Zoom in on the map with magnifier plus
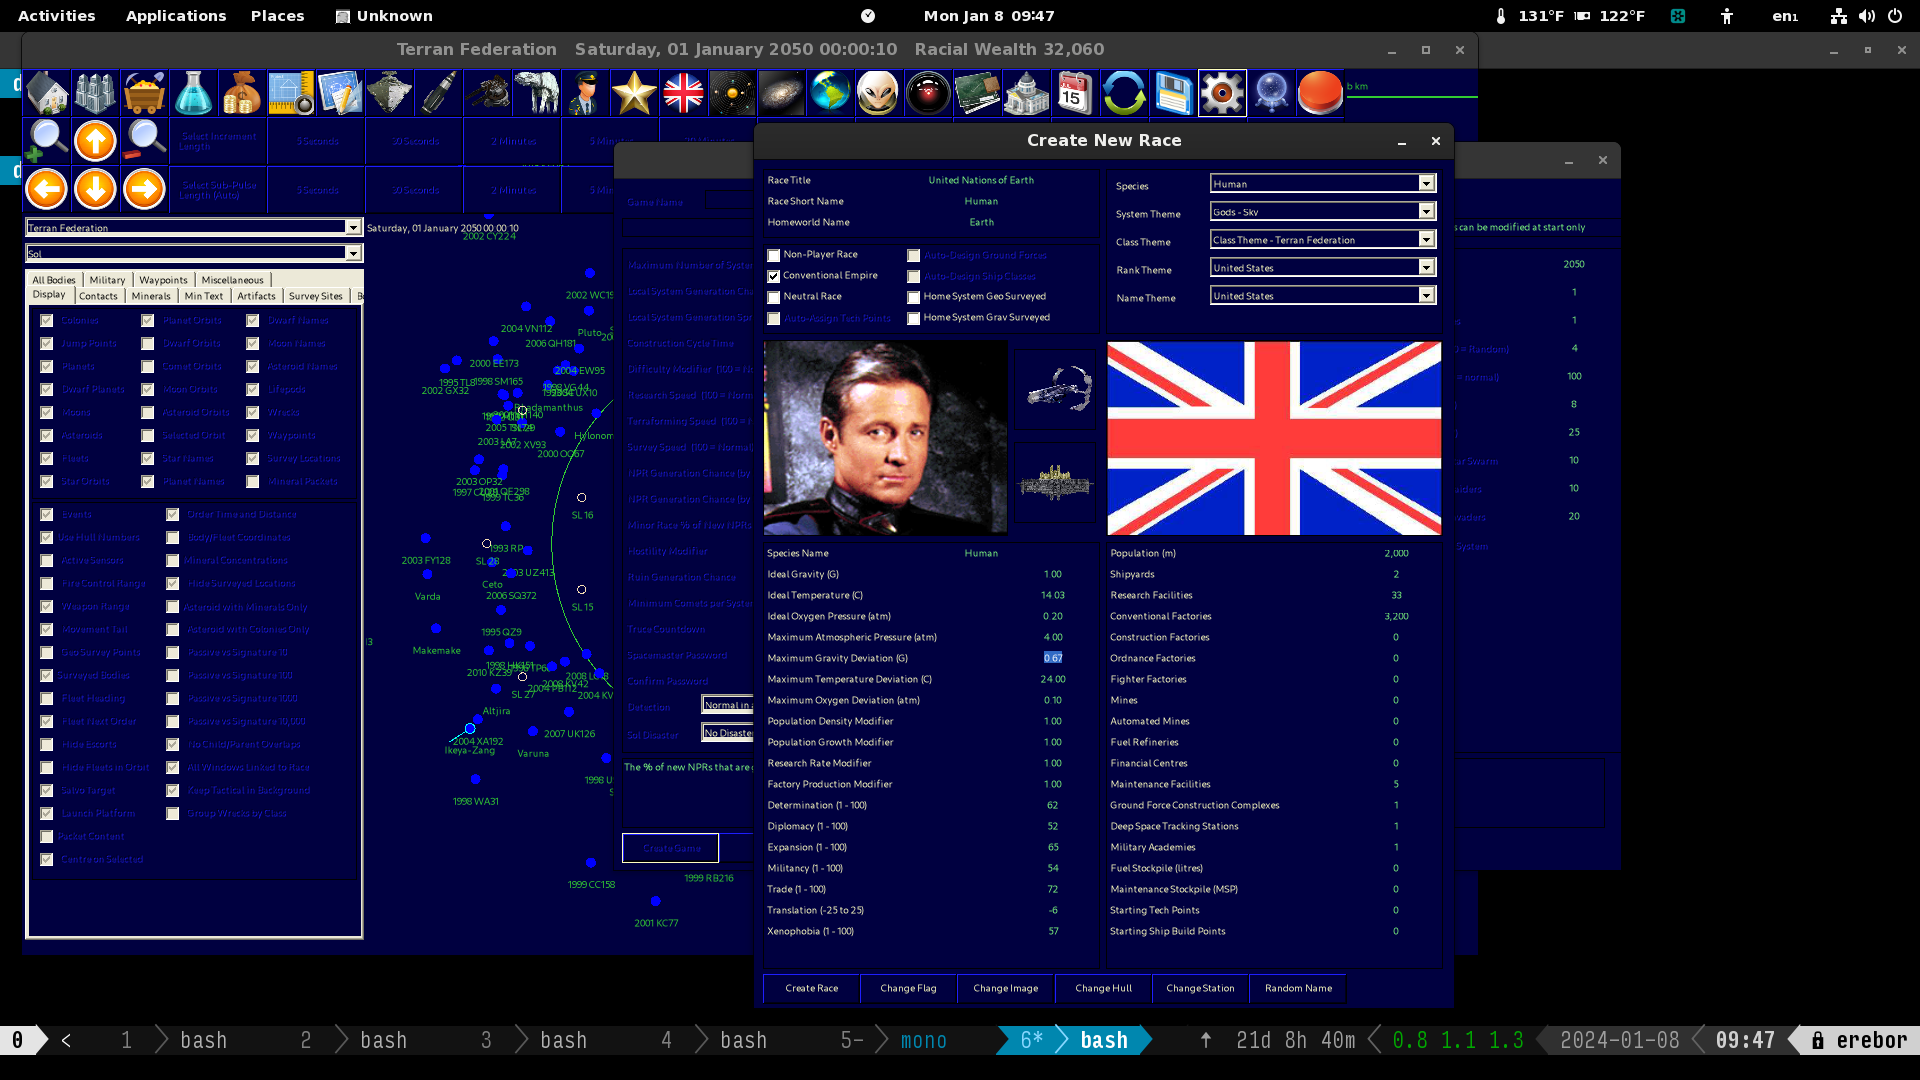The width and height of the screenshot is (1920, 1080). click(47, 141)
